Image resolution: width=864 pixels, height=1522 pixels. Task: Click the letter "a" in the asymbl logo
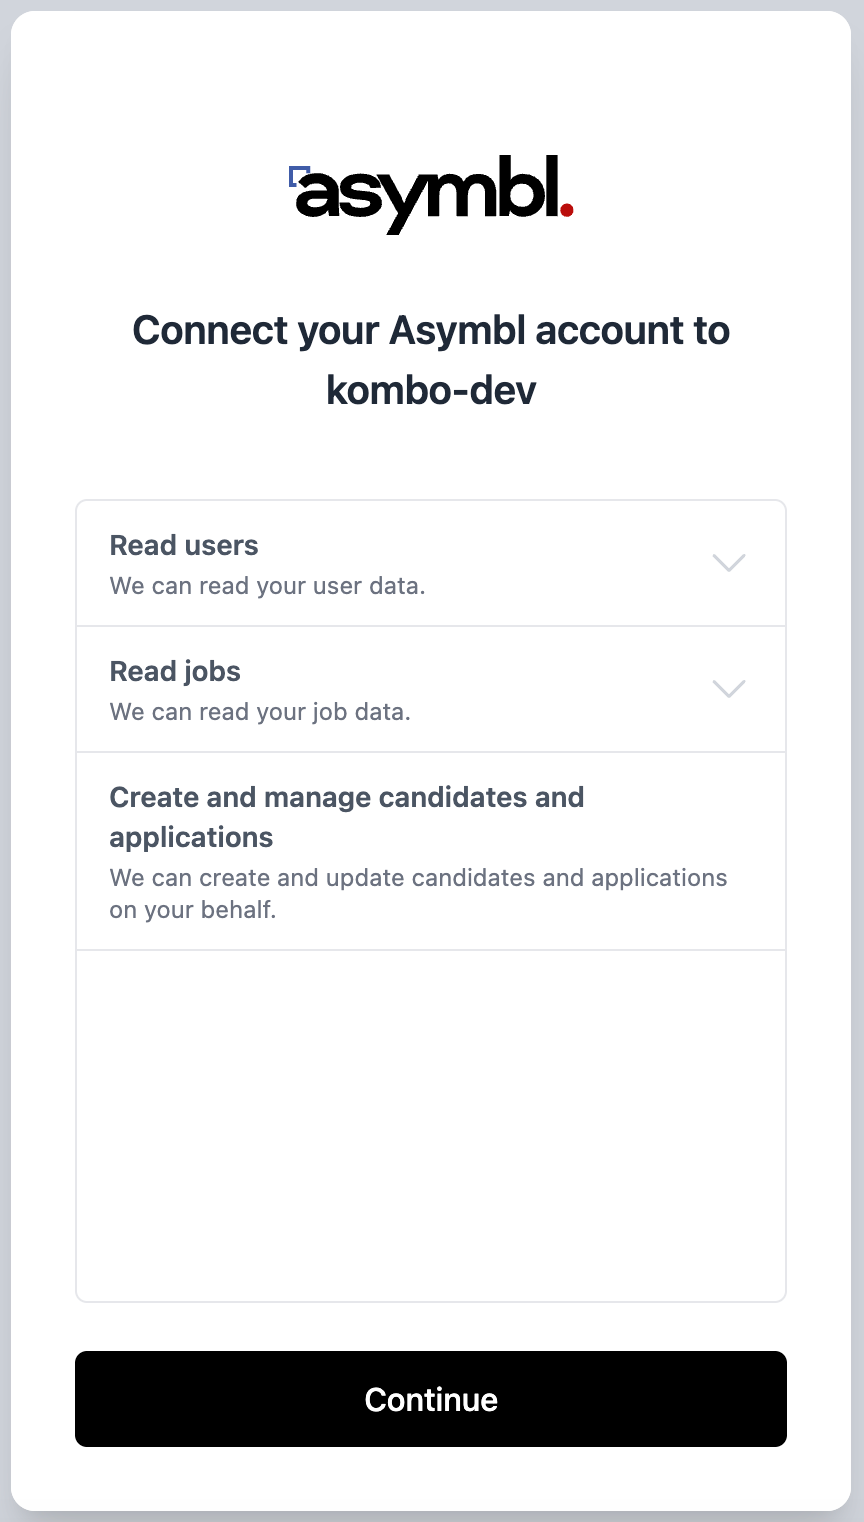[x=319, y=197]
